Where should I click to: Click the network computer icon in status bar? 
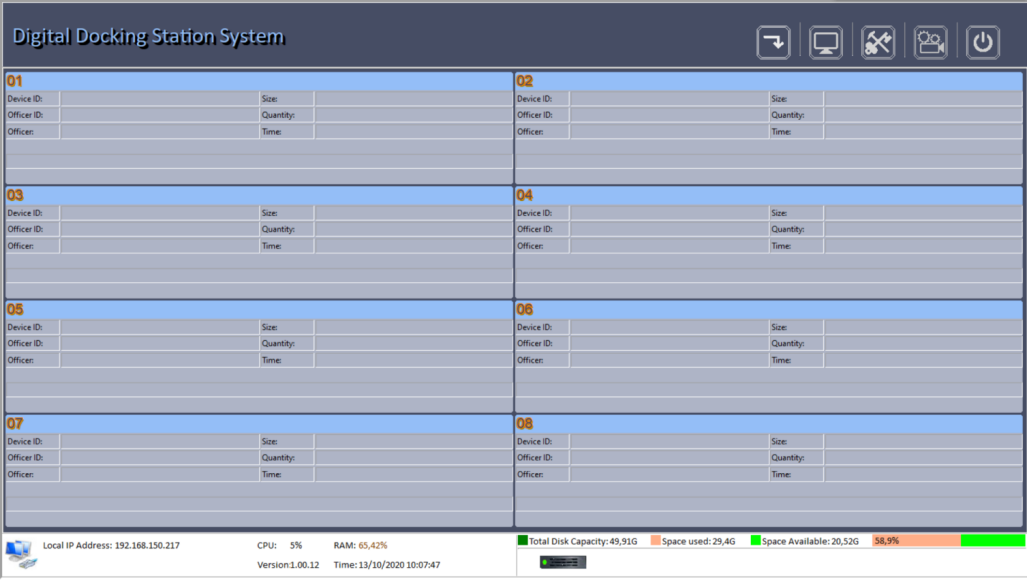tap(19, 553)
